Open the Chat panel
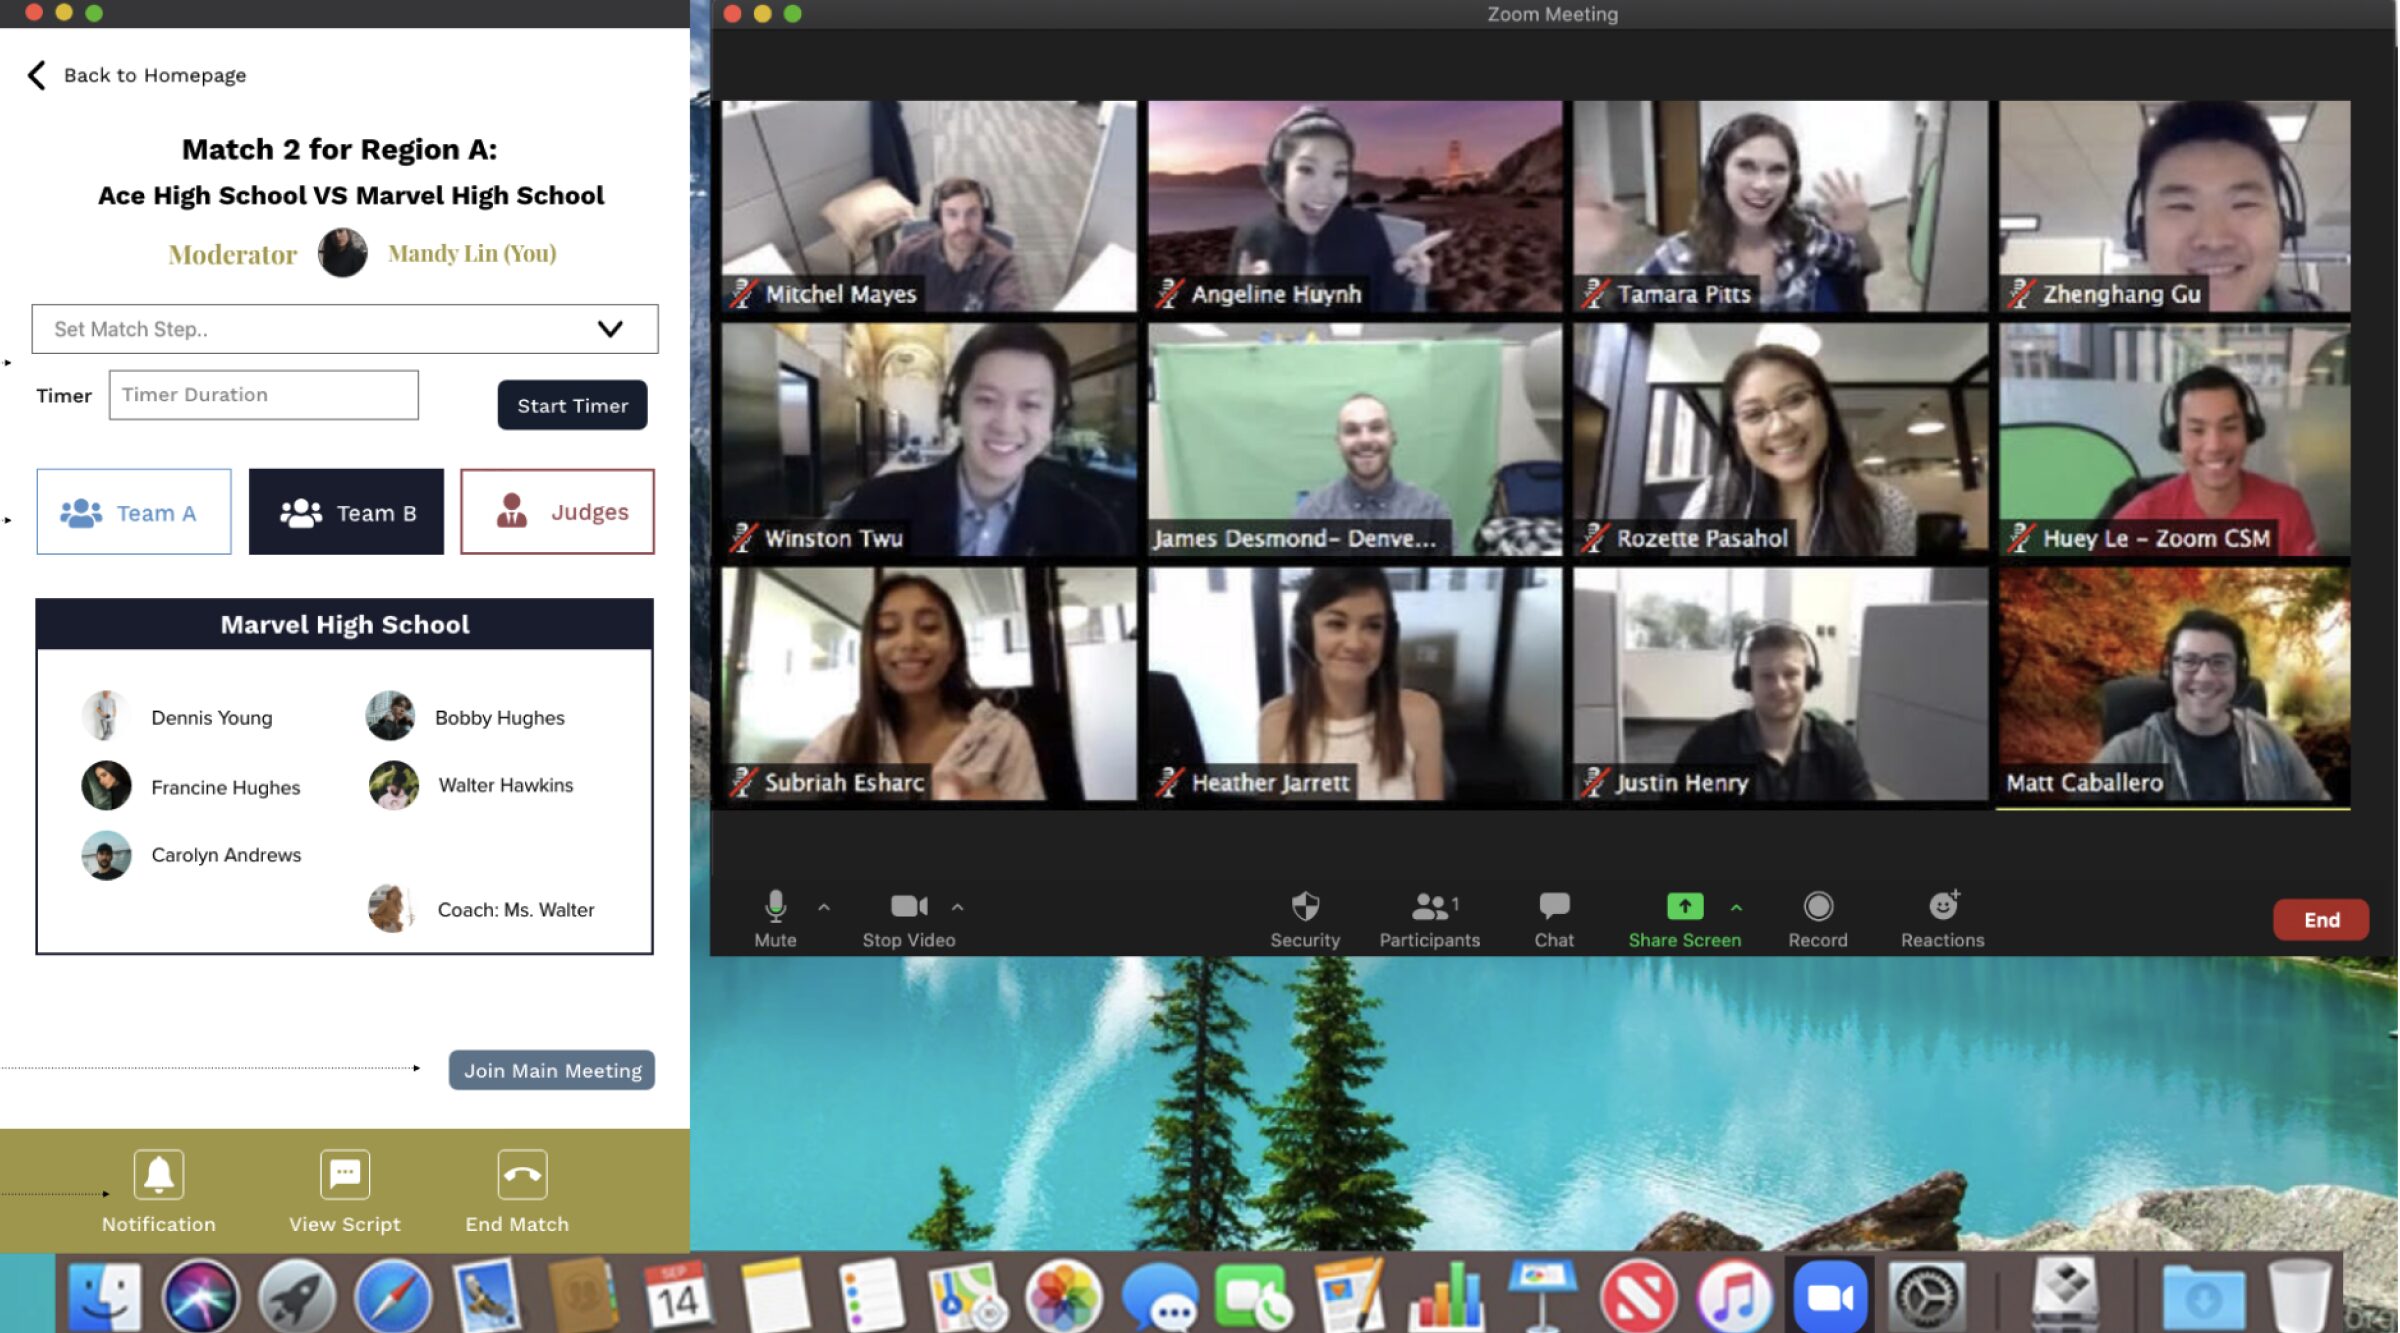This screenshot has height=1333, width=2400. point(1551,913)
